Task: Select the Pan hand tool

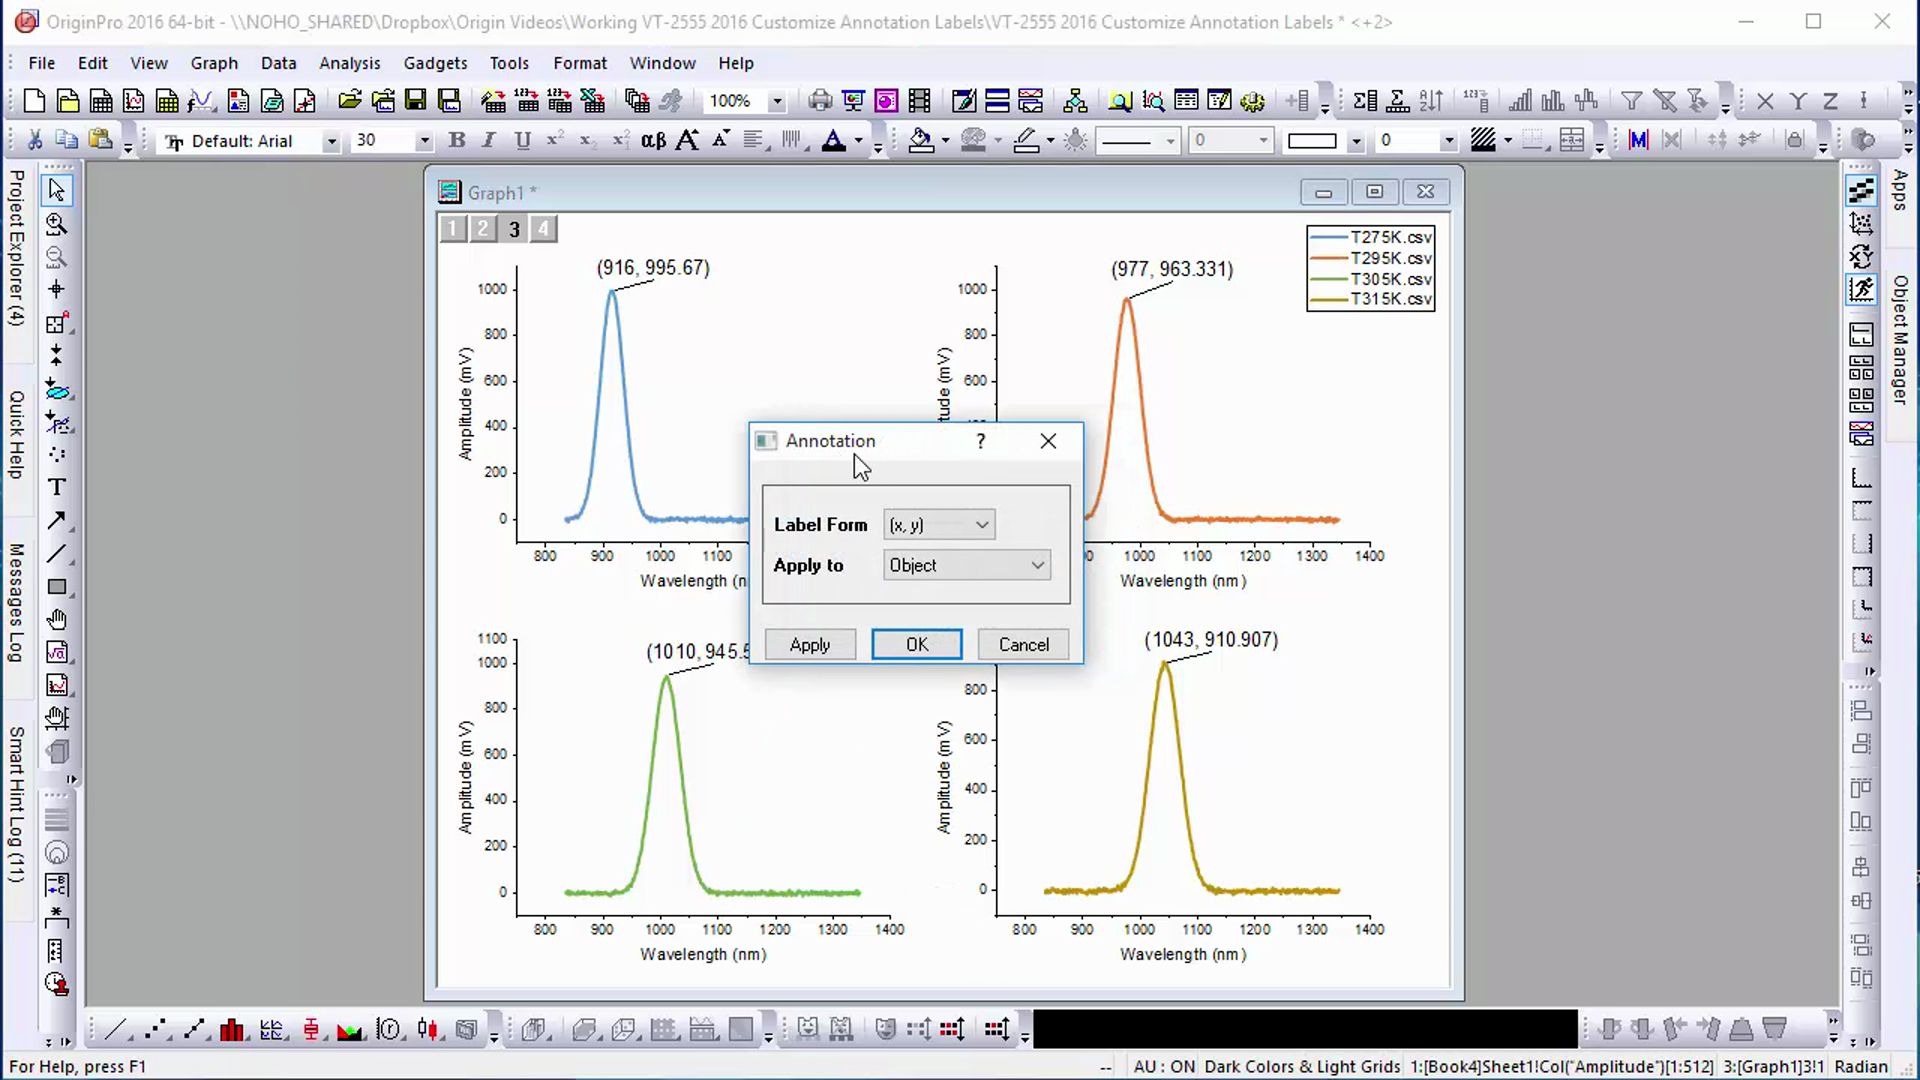Action: click(x=56, y=620)
